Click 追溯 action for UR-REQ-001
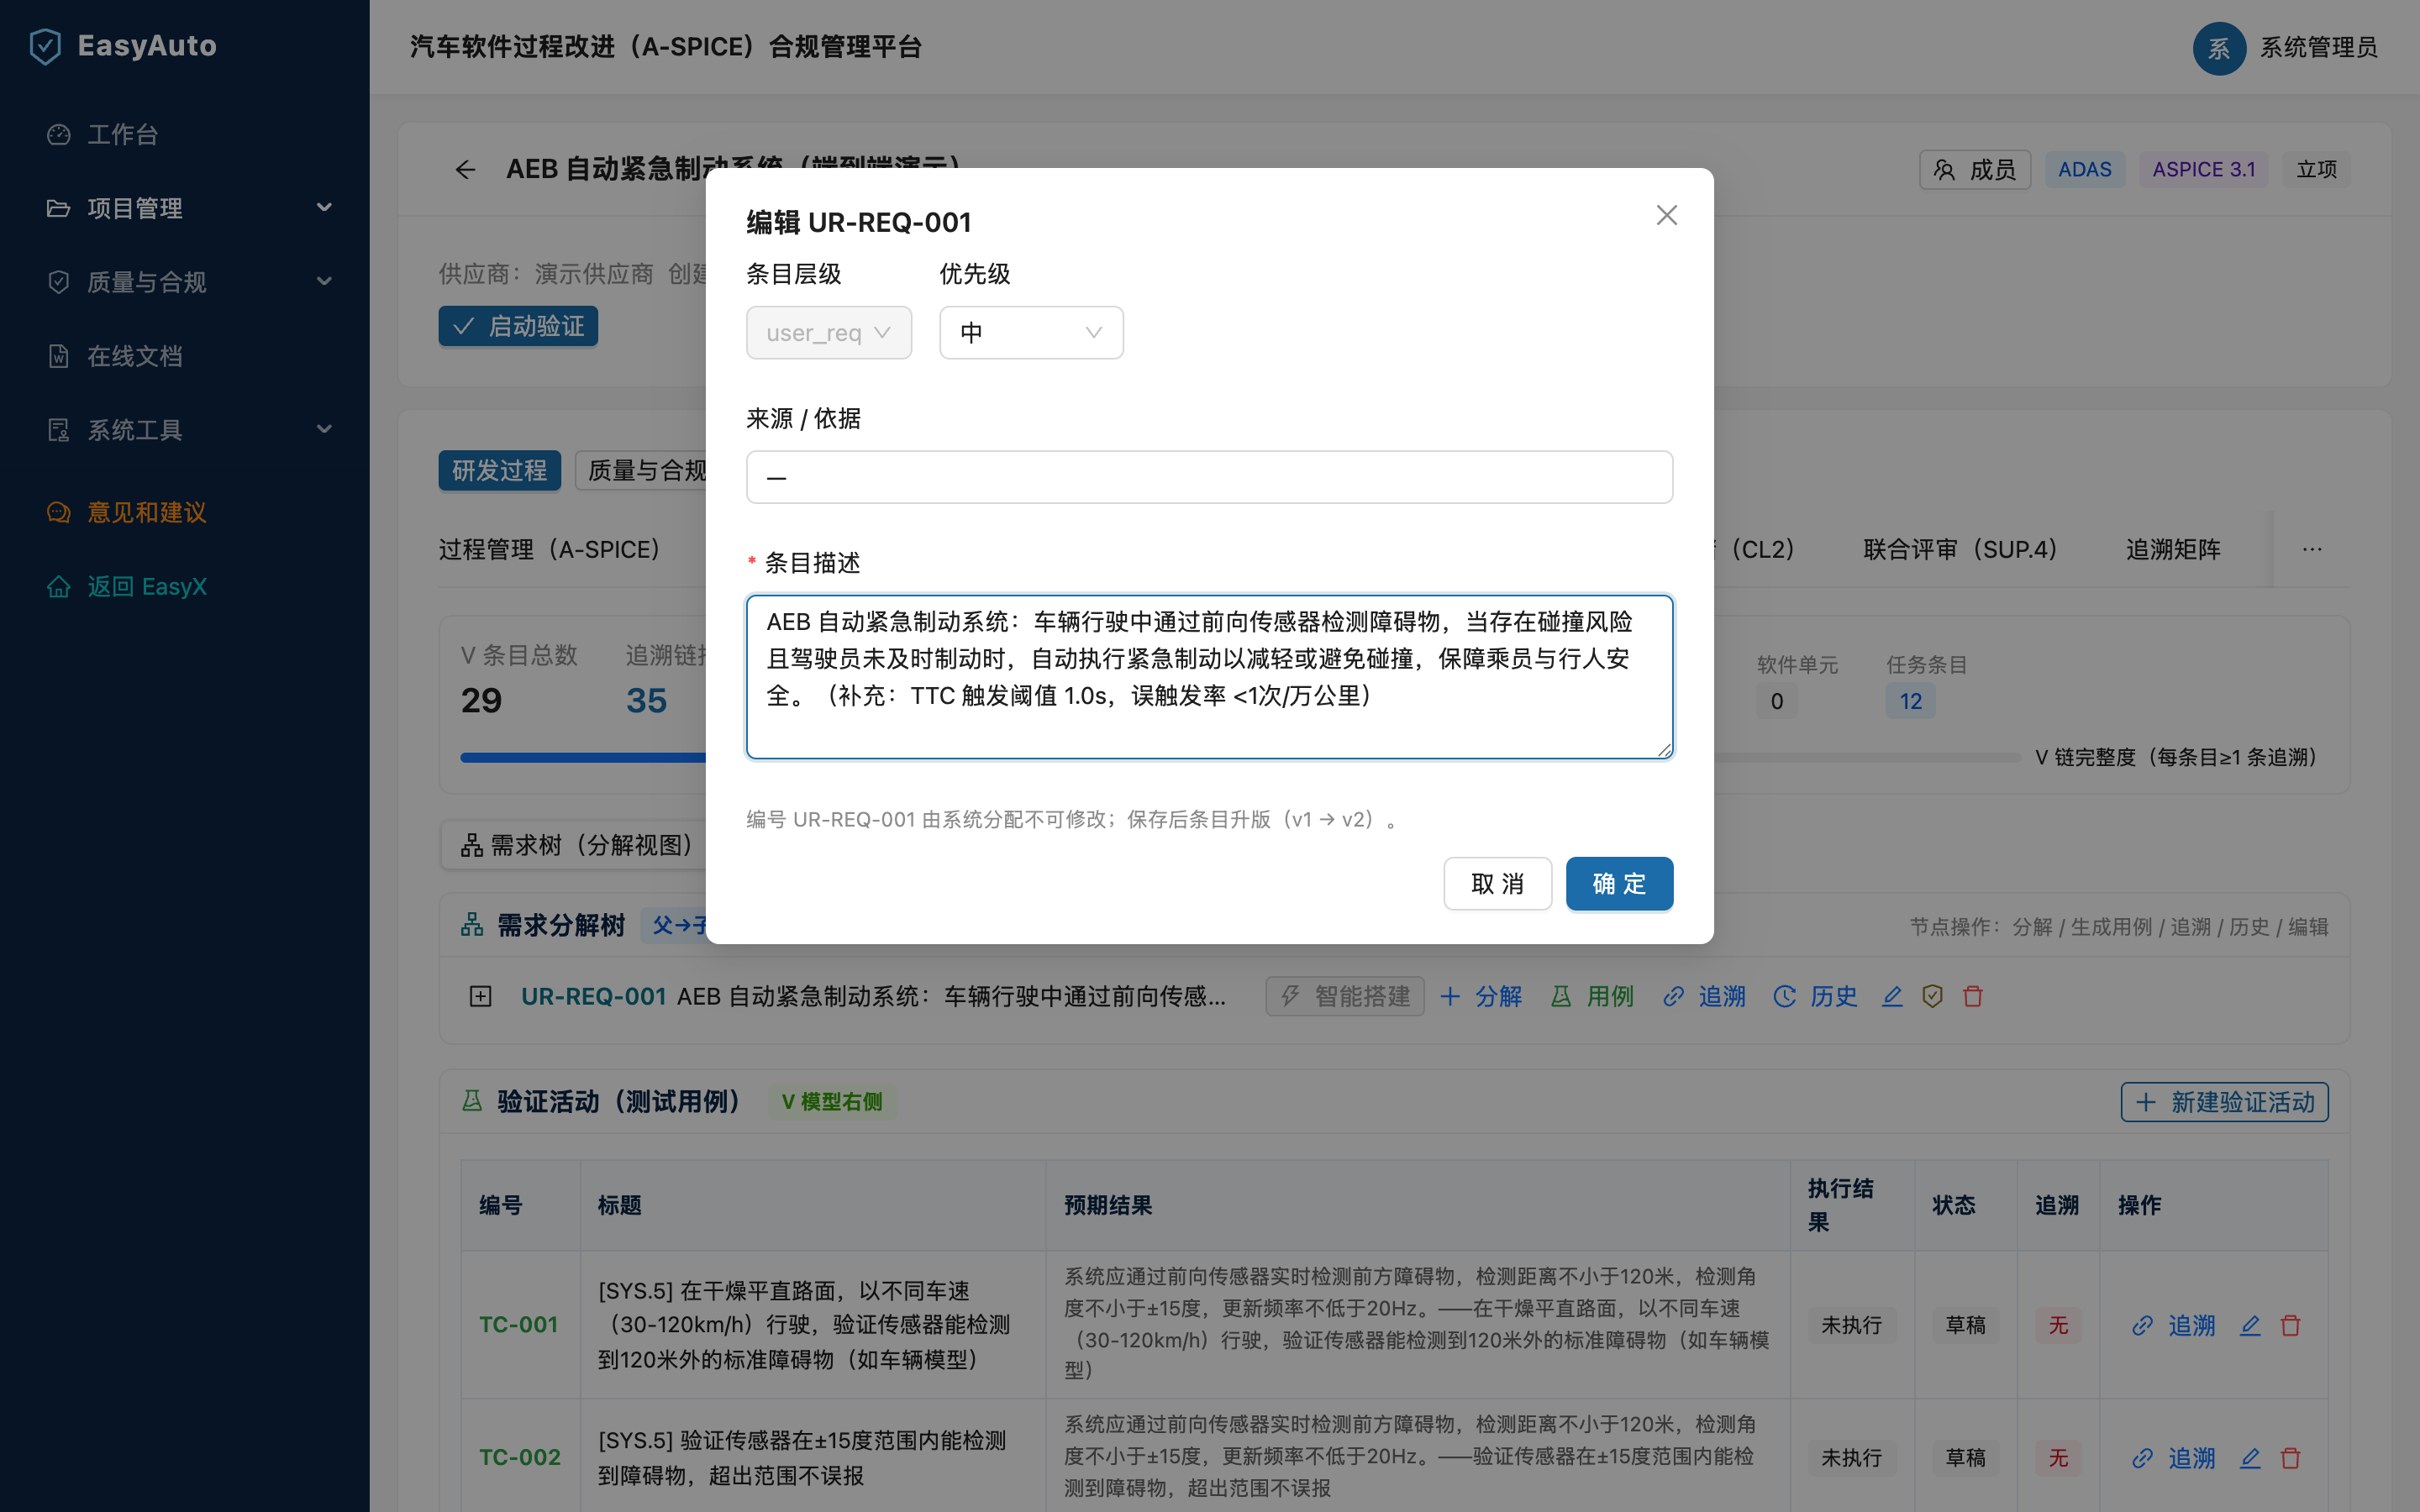Image resolution: width=2420 pixels, height=1512 pixels. [x=1704, y=996]
